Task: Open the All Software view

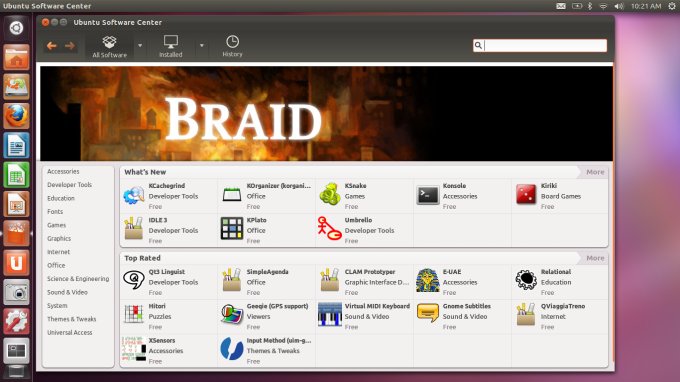Action: tap(109, 46)
